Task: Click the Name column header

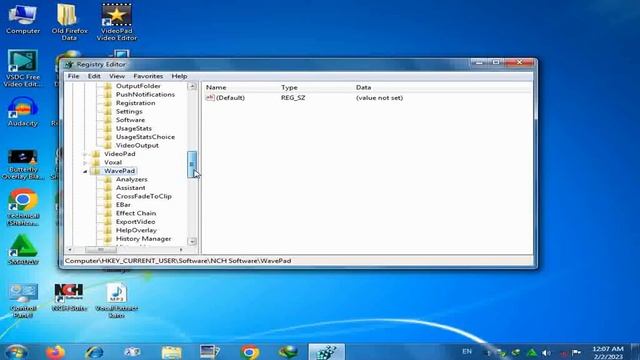Action: click(216, 87)
